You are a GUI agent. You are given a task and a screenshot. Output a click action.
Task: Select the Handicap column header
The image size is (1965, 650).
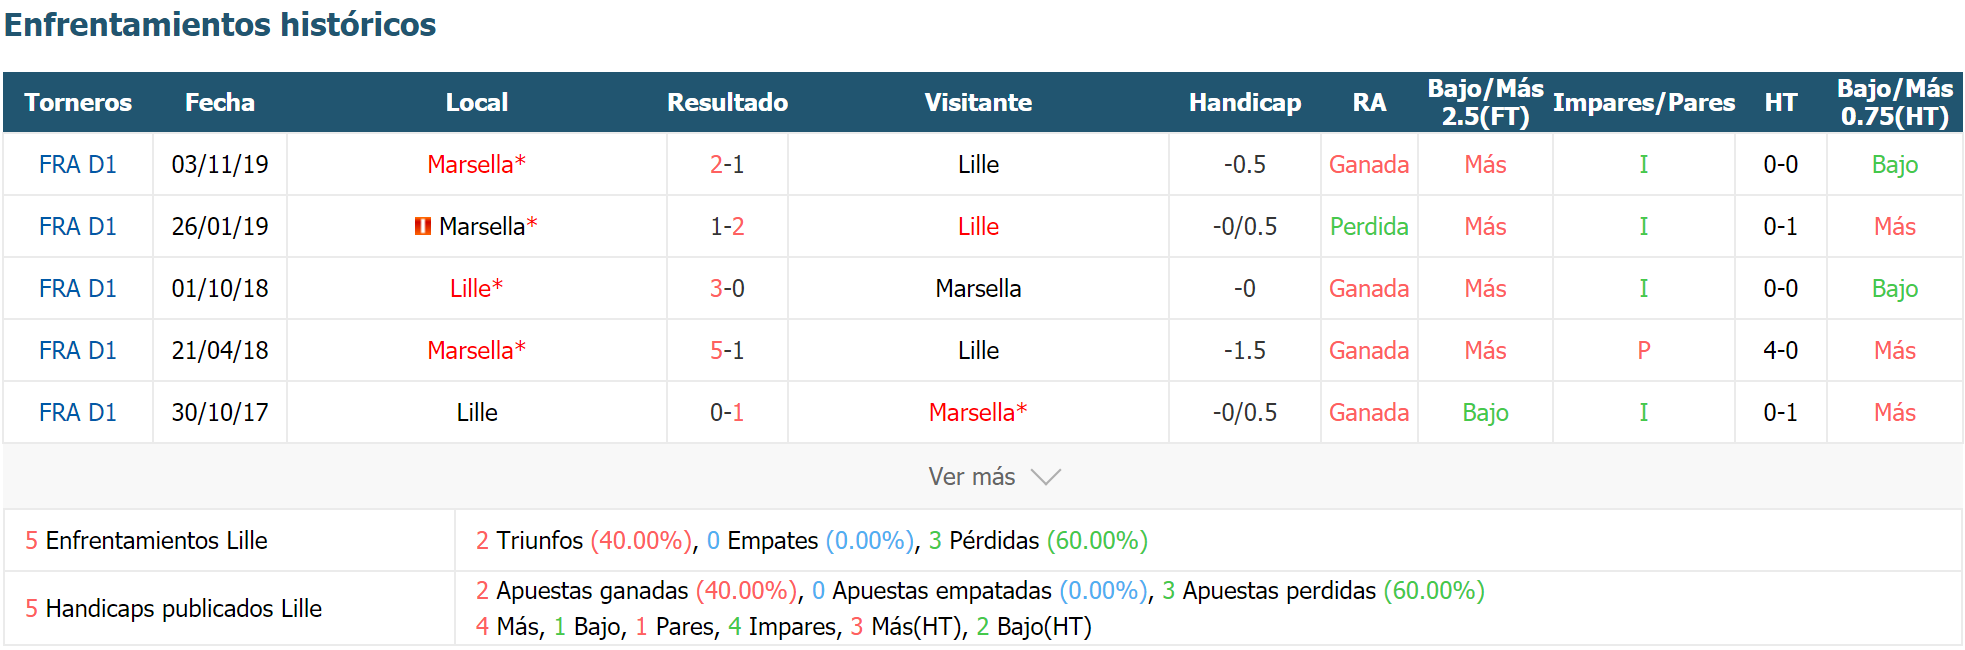point(1245,103)
